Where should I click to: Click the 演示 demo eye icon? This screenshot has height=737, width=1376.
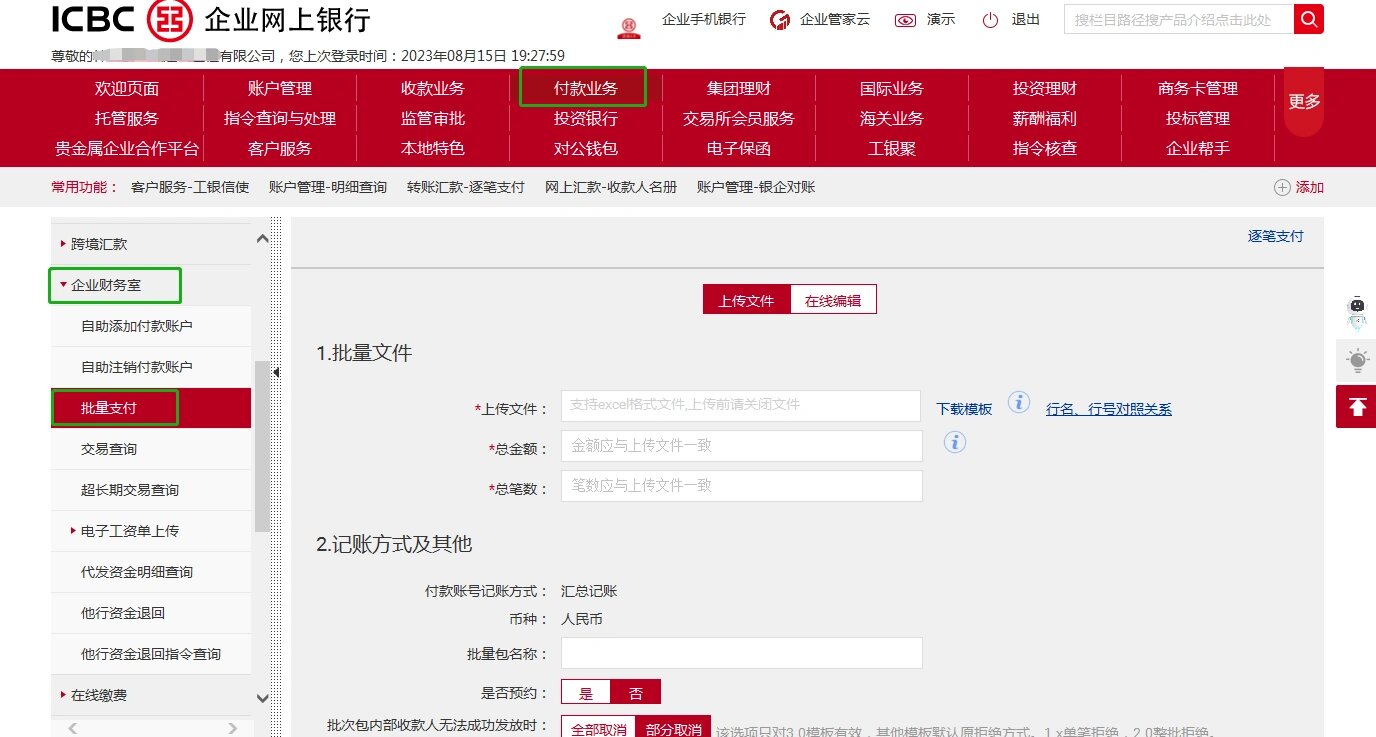click(x=906, y=20)
